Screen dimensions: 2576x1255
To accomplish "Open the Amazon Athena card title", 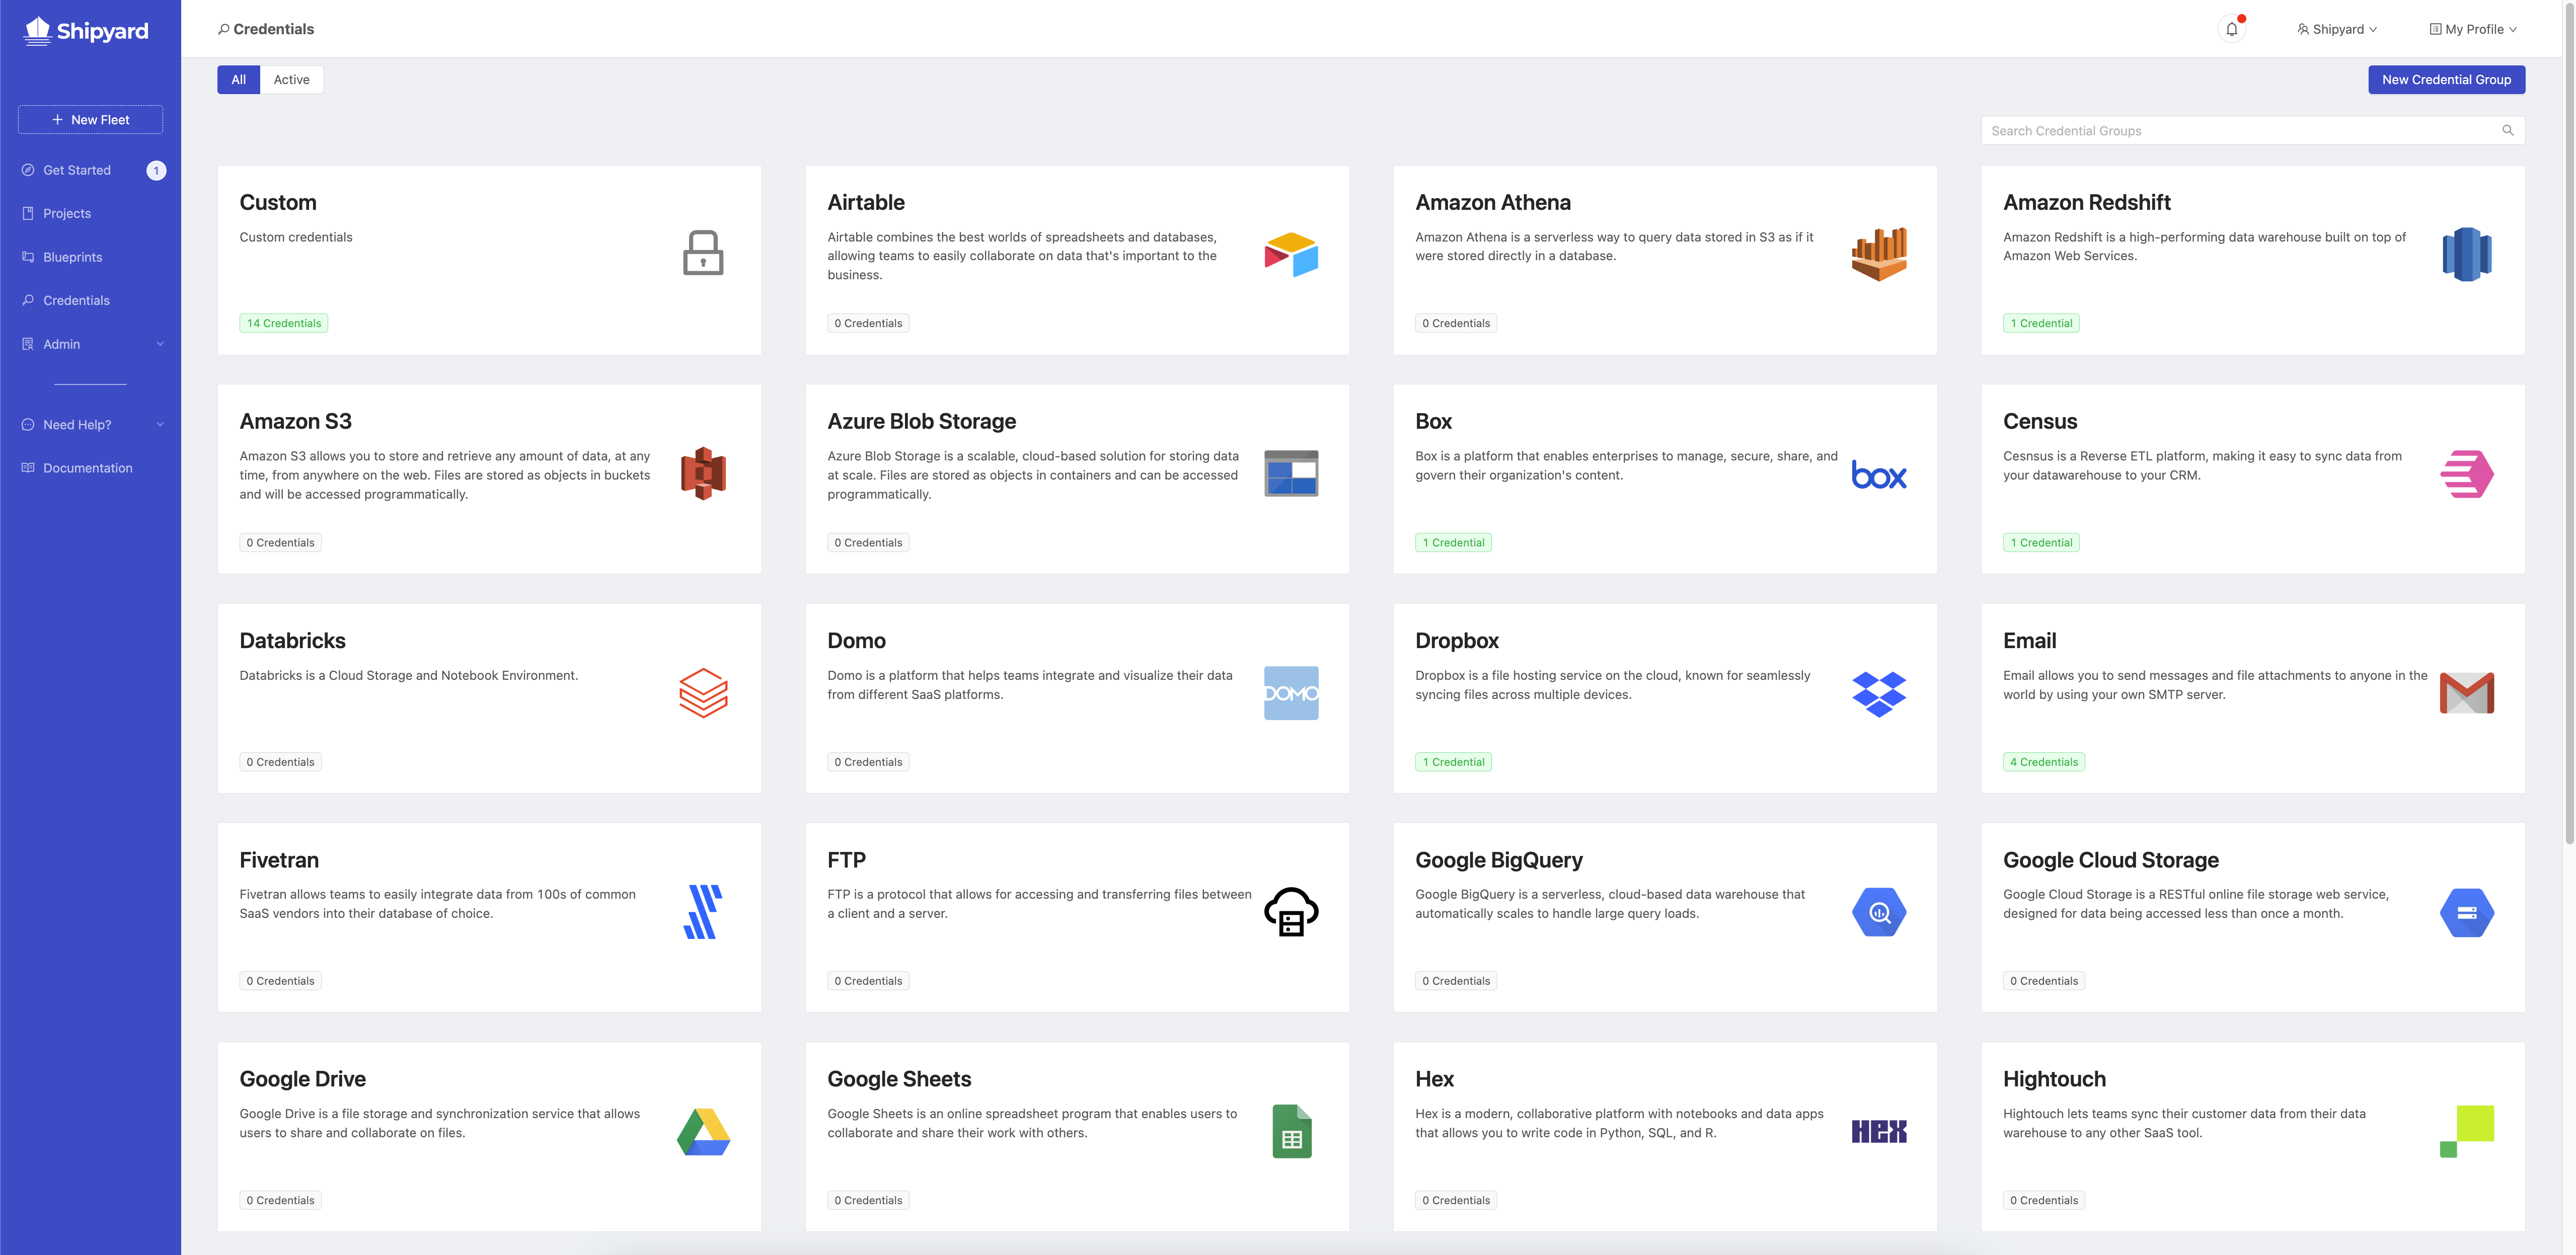I will click(x=1493, y=203).
